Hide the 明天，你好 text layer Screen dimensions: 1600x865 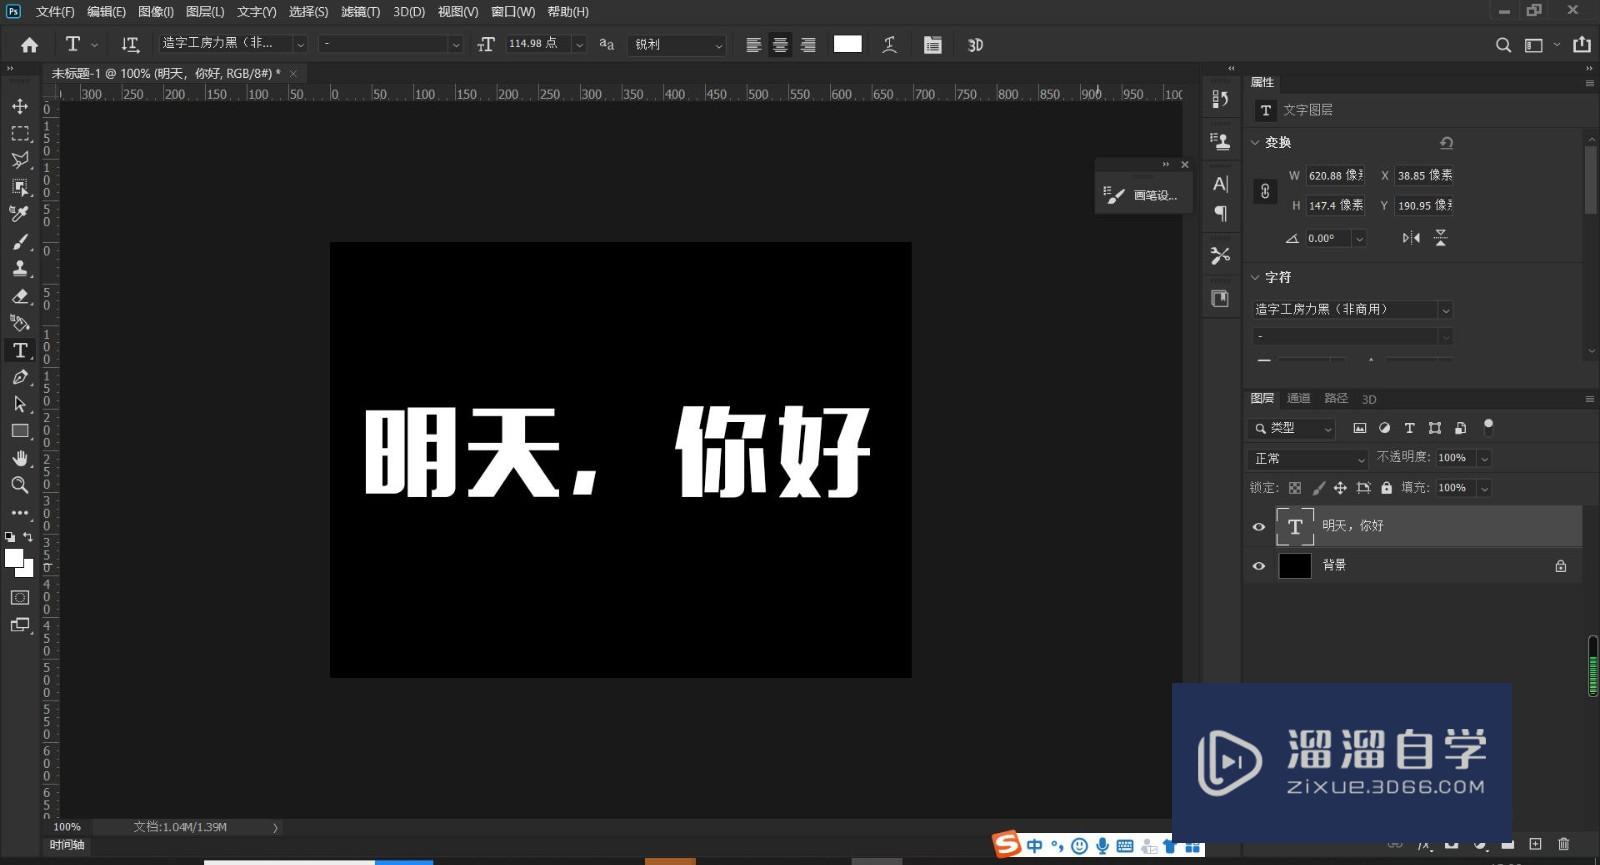pos(1259,527)
